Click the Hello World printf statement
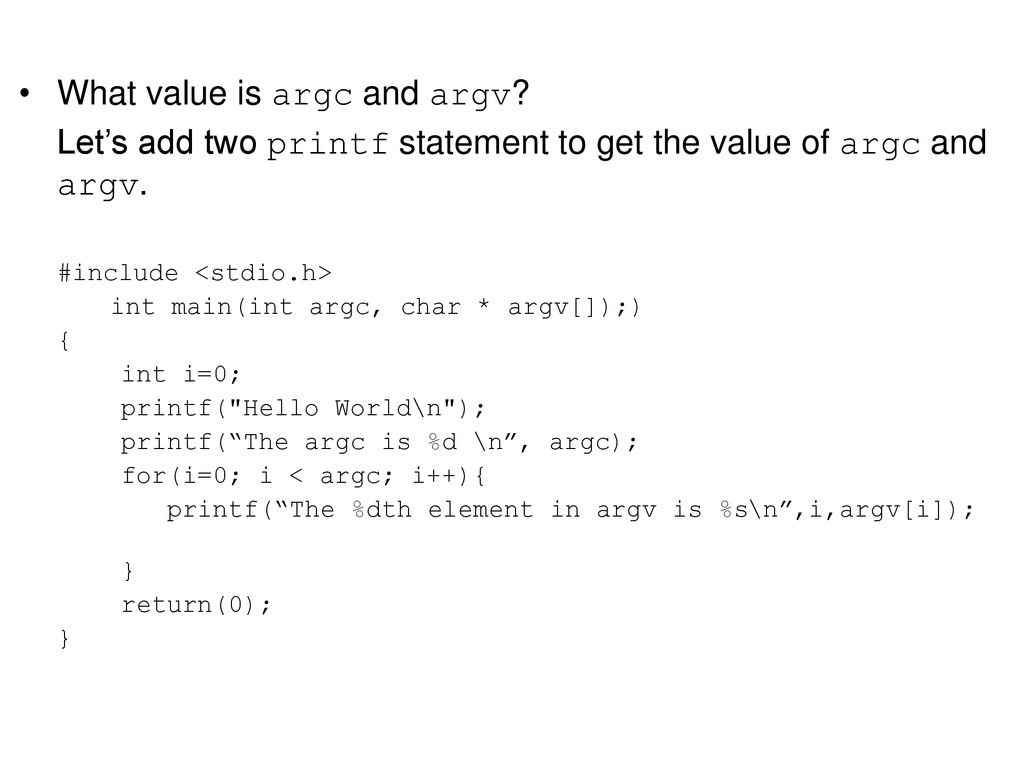 (303, 409)
